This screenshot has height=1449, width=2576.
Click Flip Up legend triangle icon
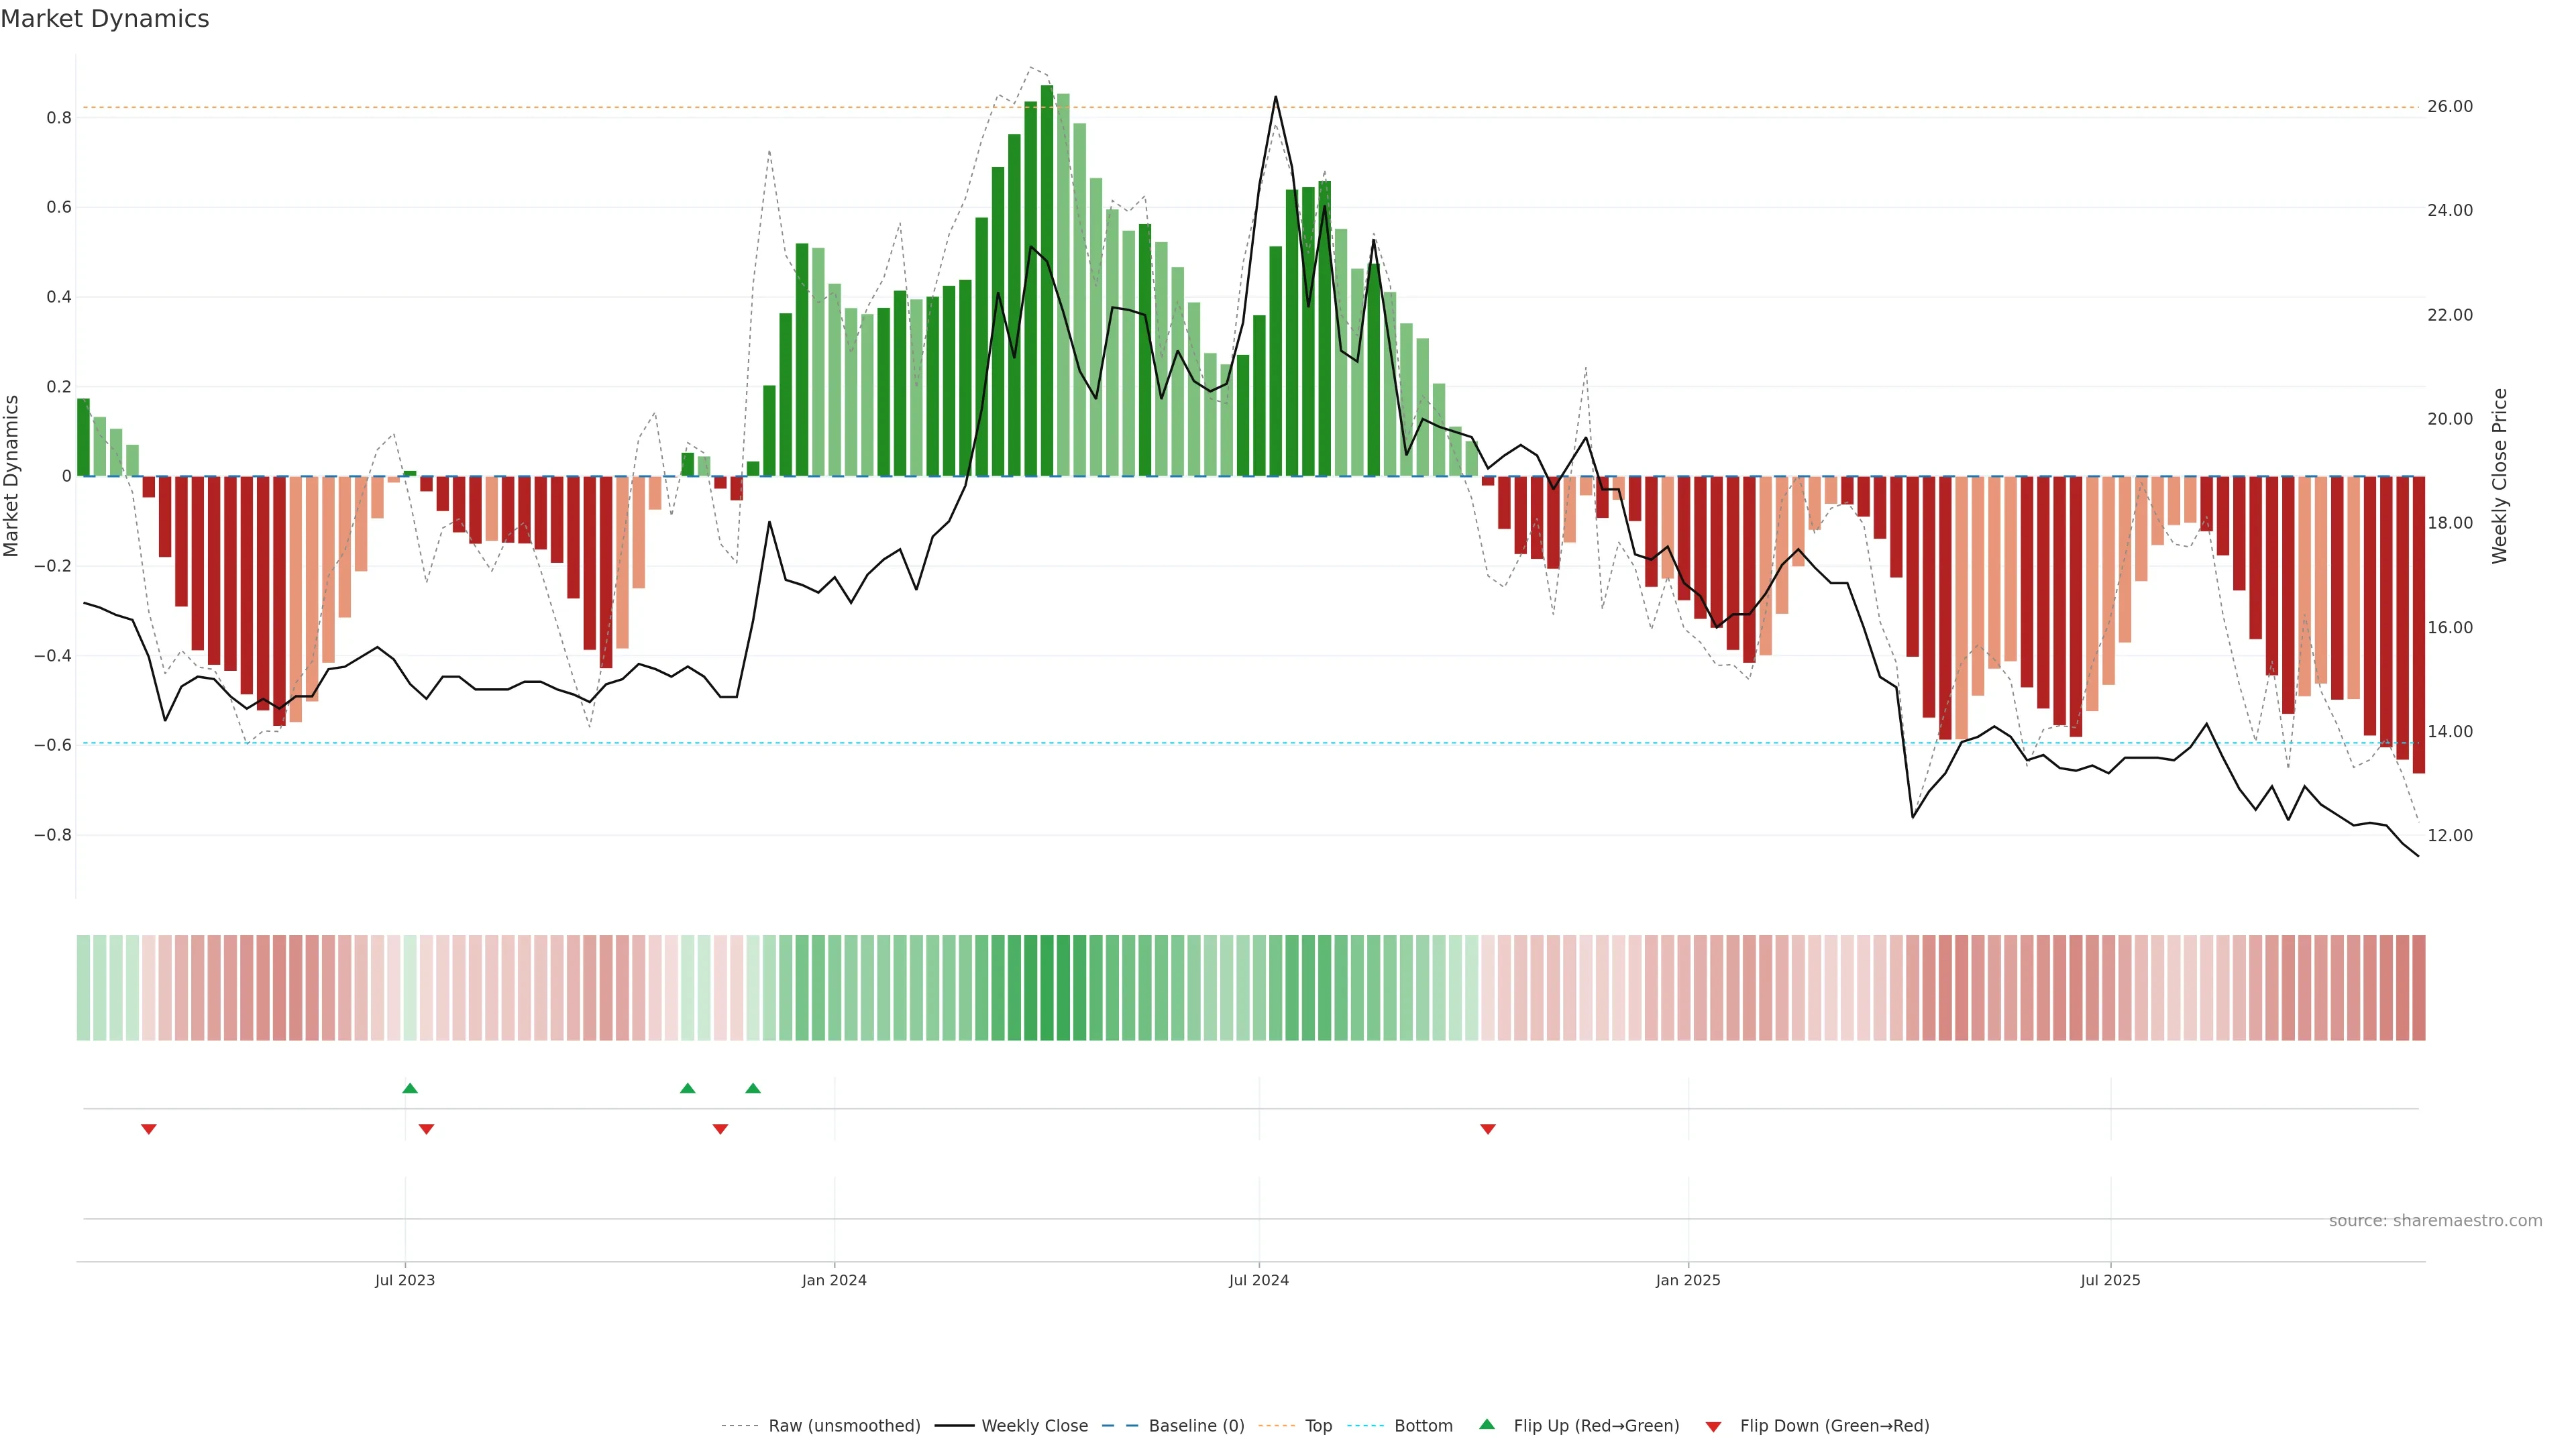click(x=1487, y=1424)
